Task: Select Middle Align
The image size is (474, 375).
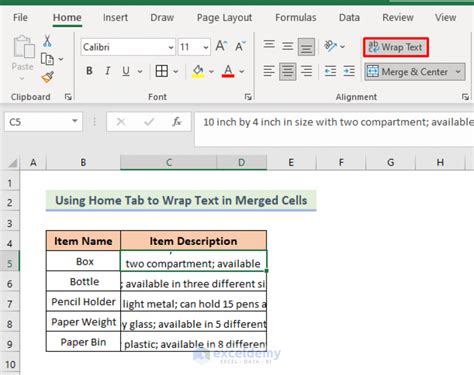Action: pyautogui.click(x=287, y=46)
